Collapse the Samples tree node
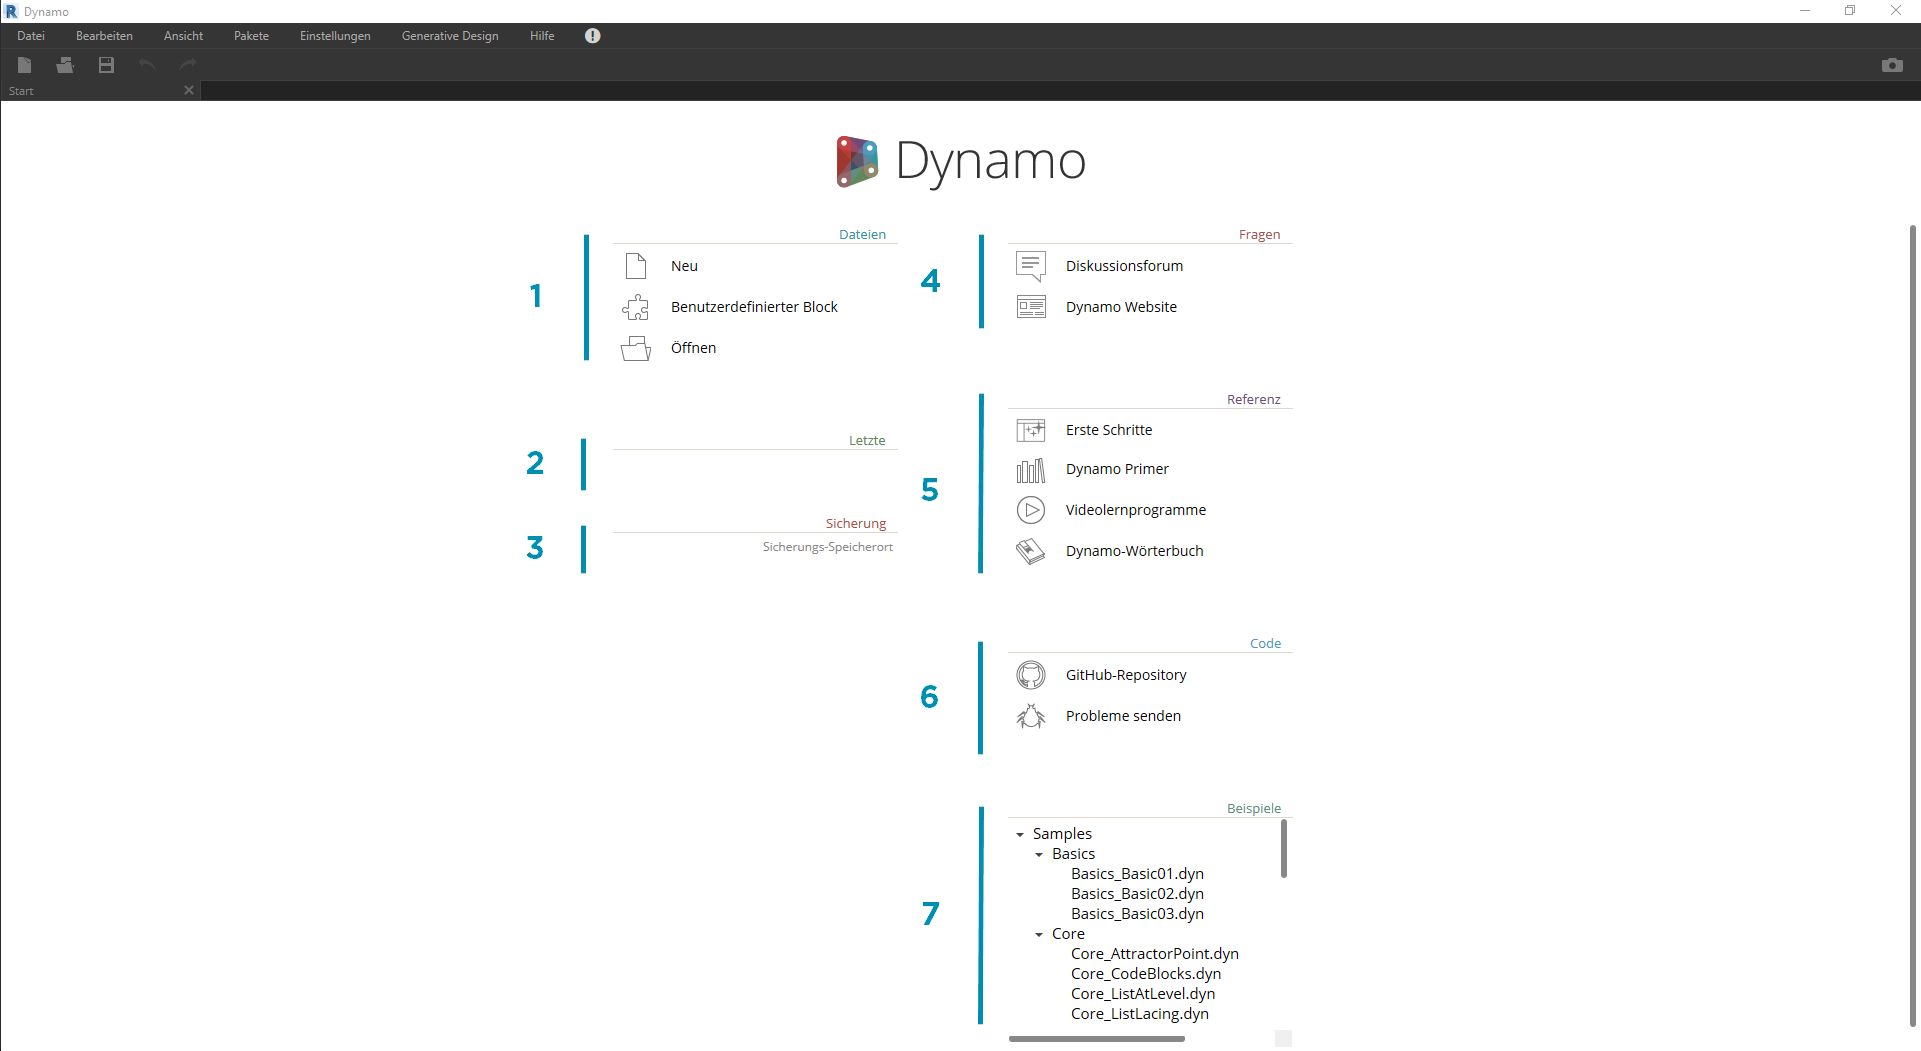The height and width of the screenshot is (1051, 1921). tap(1020, 834)
